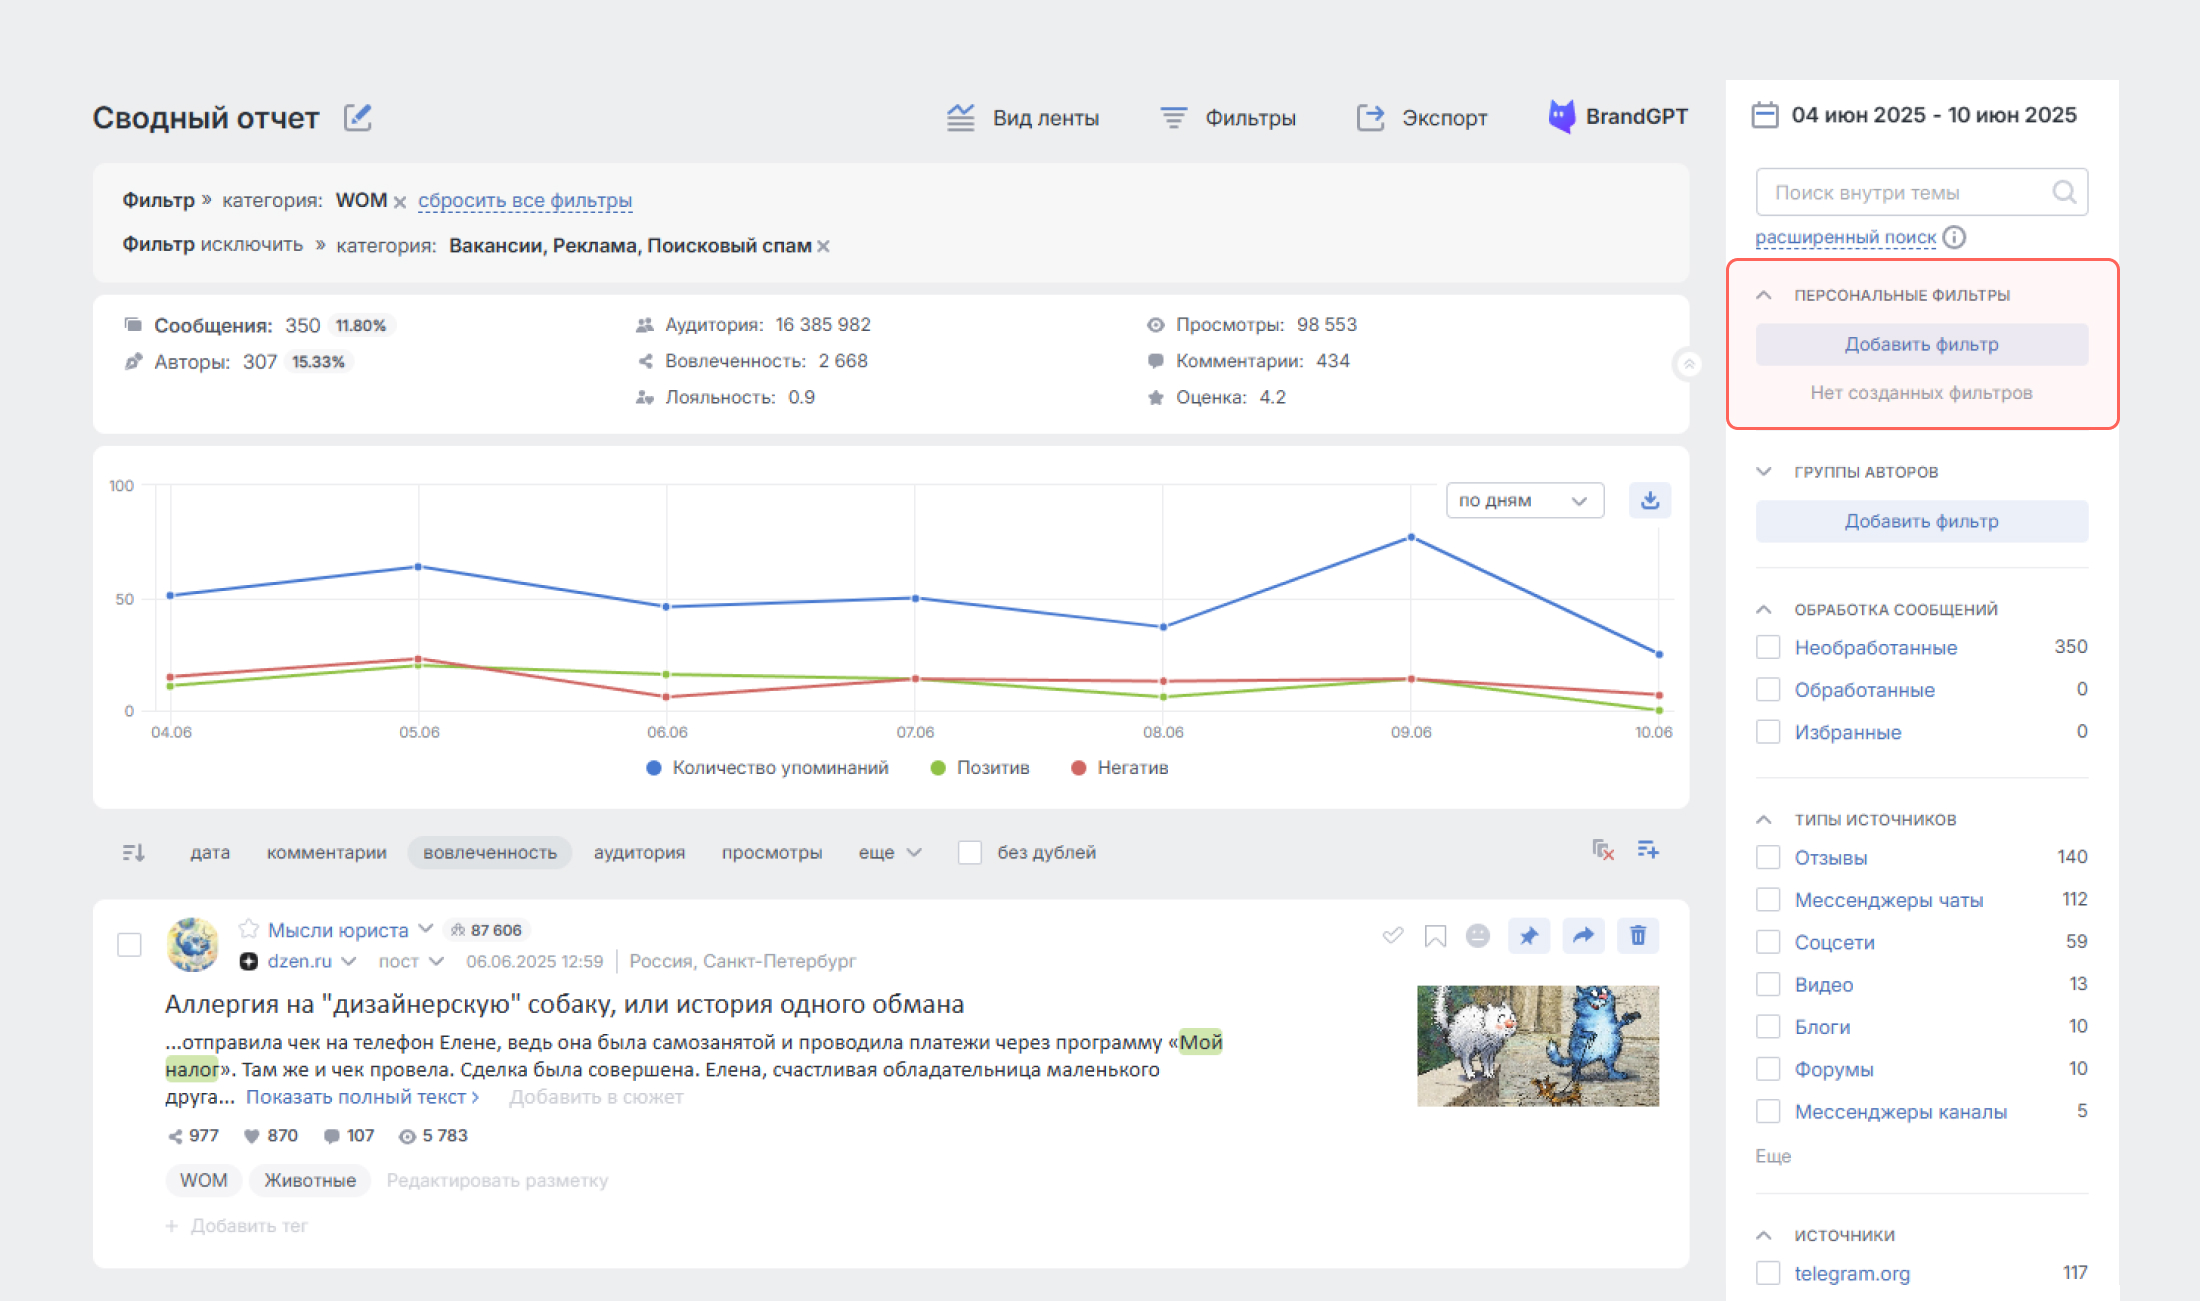
Task: Open the Фильтры menu
Action: (1228, 118)
